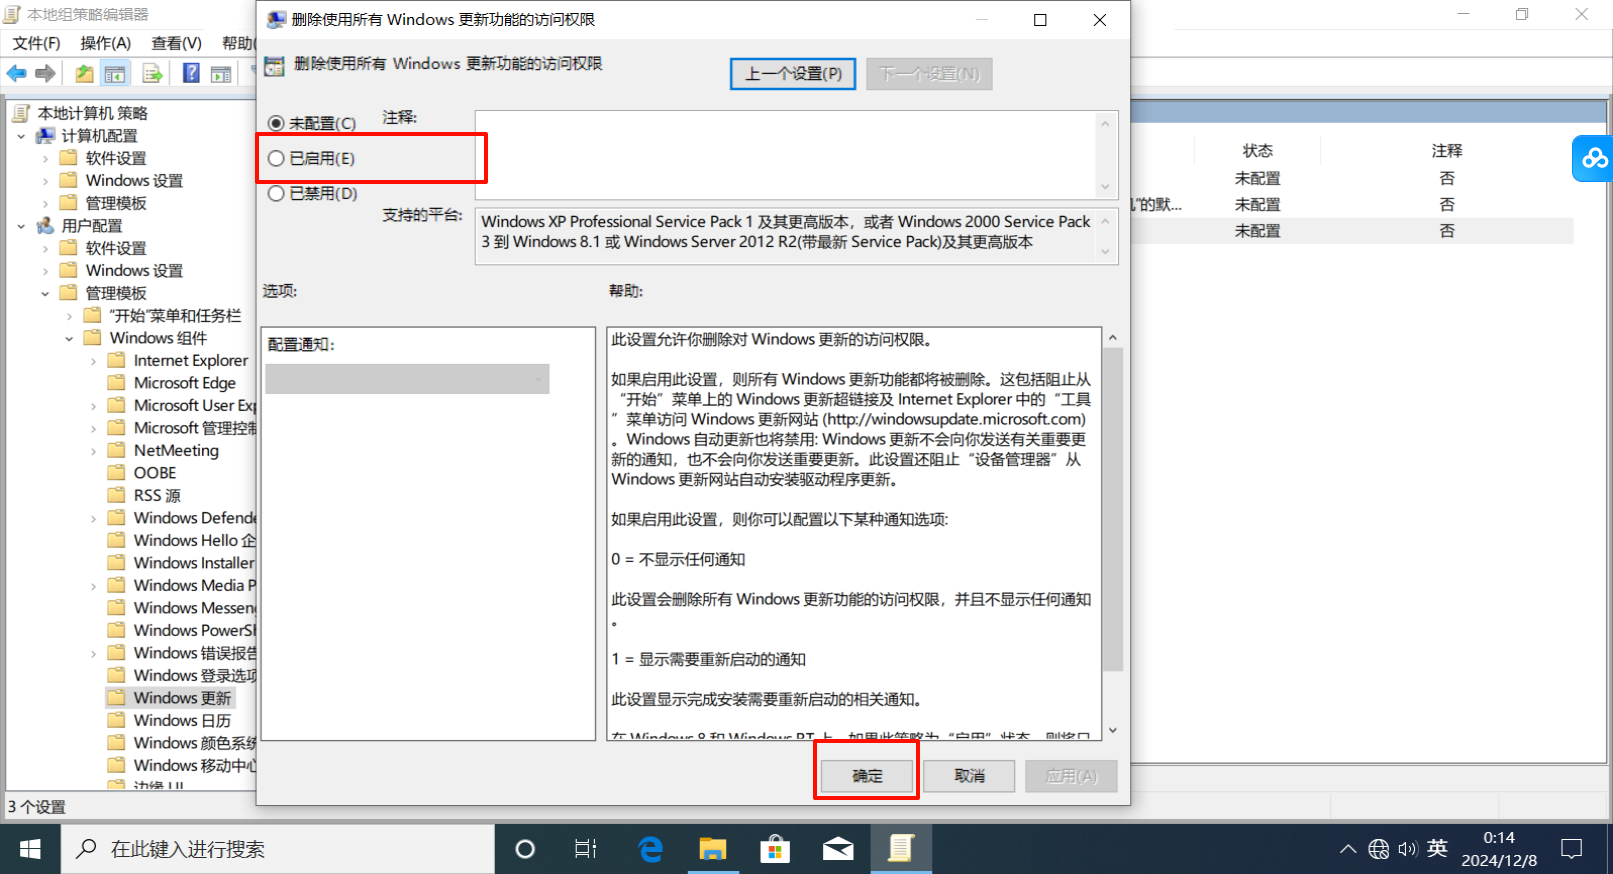The image size is (1613, 874).
Task: Sort by the 注释 column header
Action: click(1446, 151)
